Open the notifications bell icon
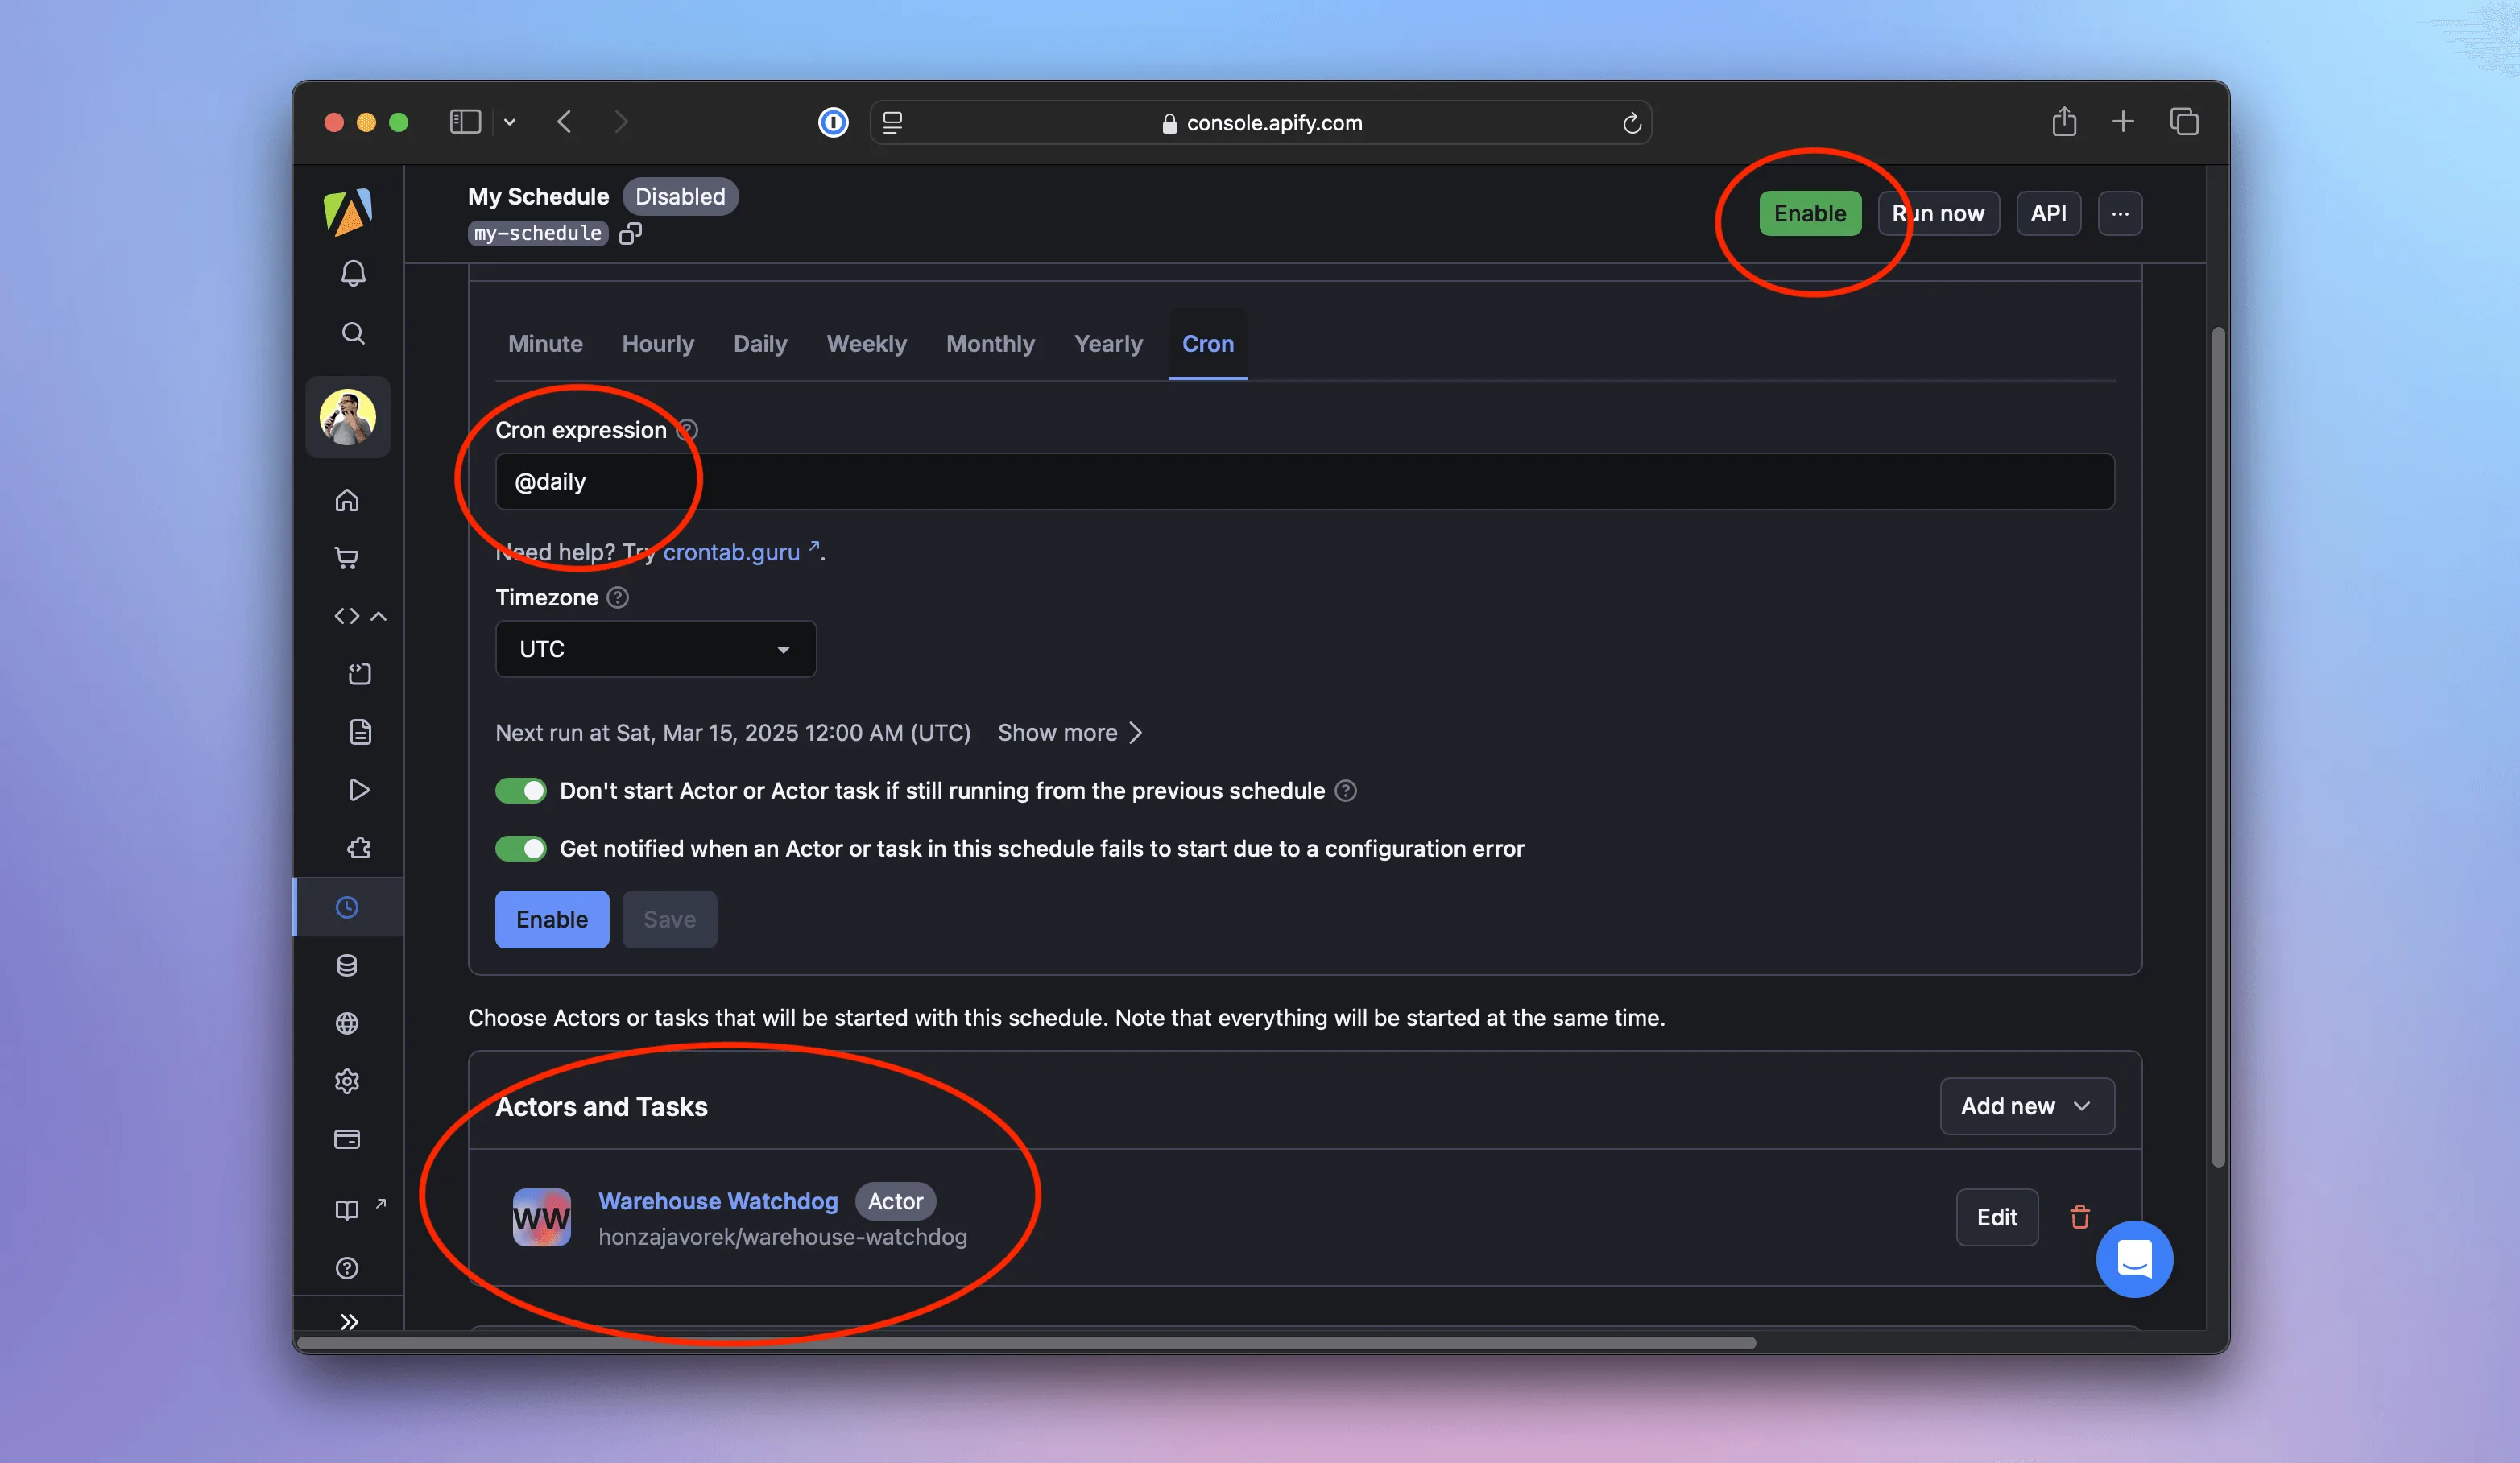This screenshot has height=1463, width=2520. [353, 273]
